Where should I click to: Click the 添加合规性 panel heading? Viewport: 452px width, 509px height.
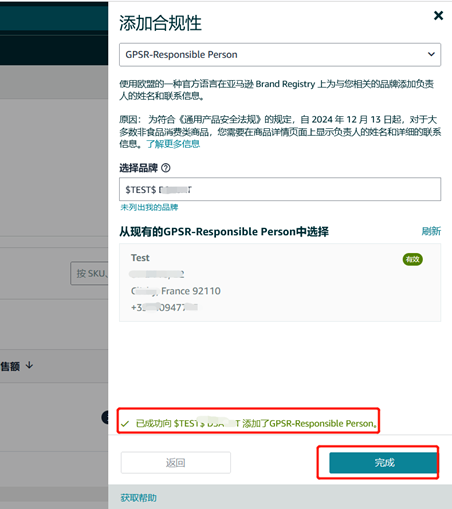tap(160, 23)
